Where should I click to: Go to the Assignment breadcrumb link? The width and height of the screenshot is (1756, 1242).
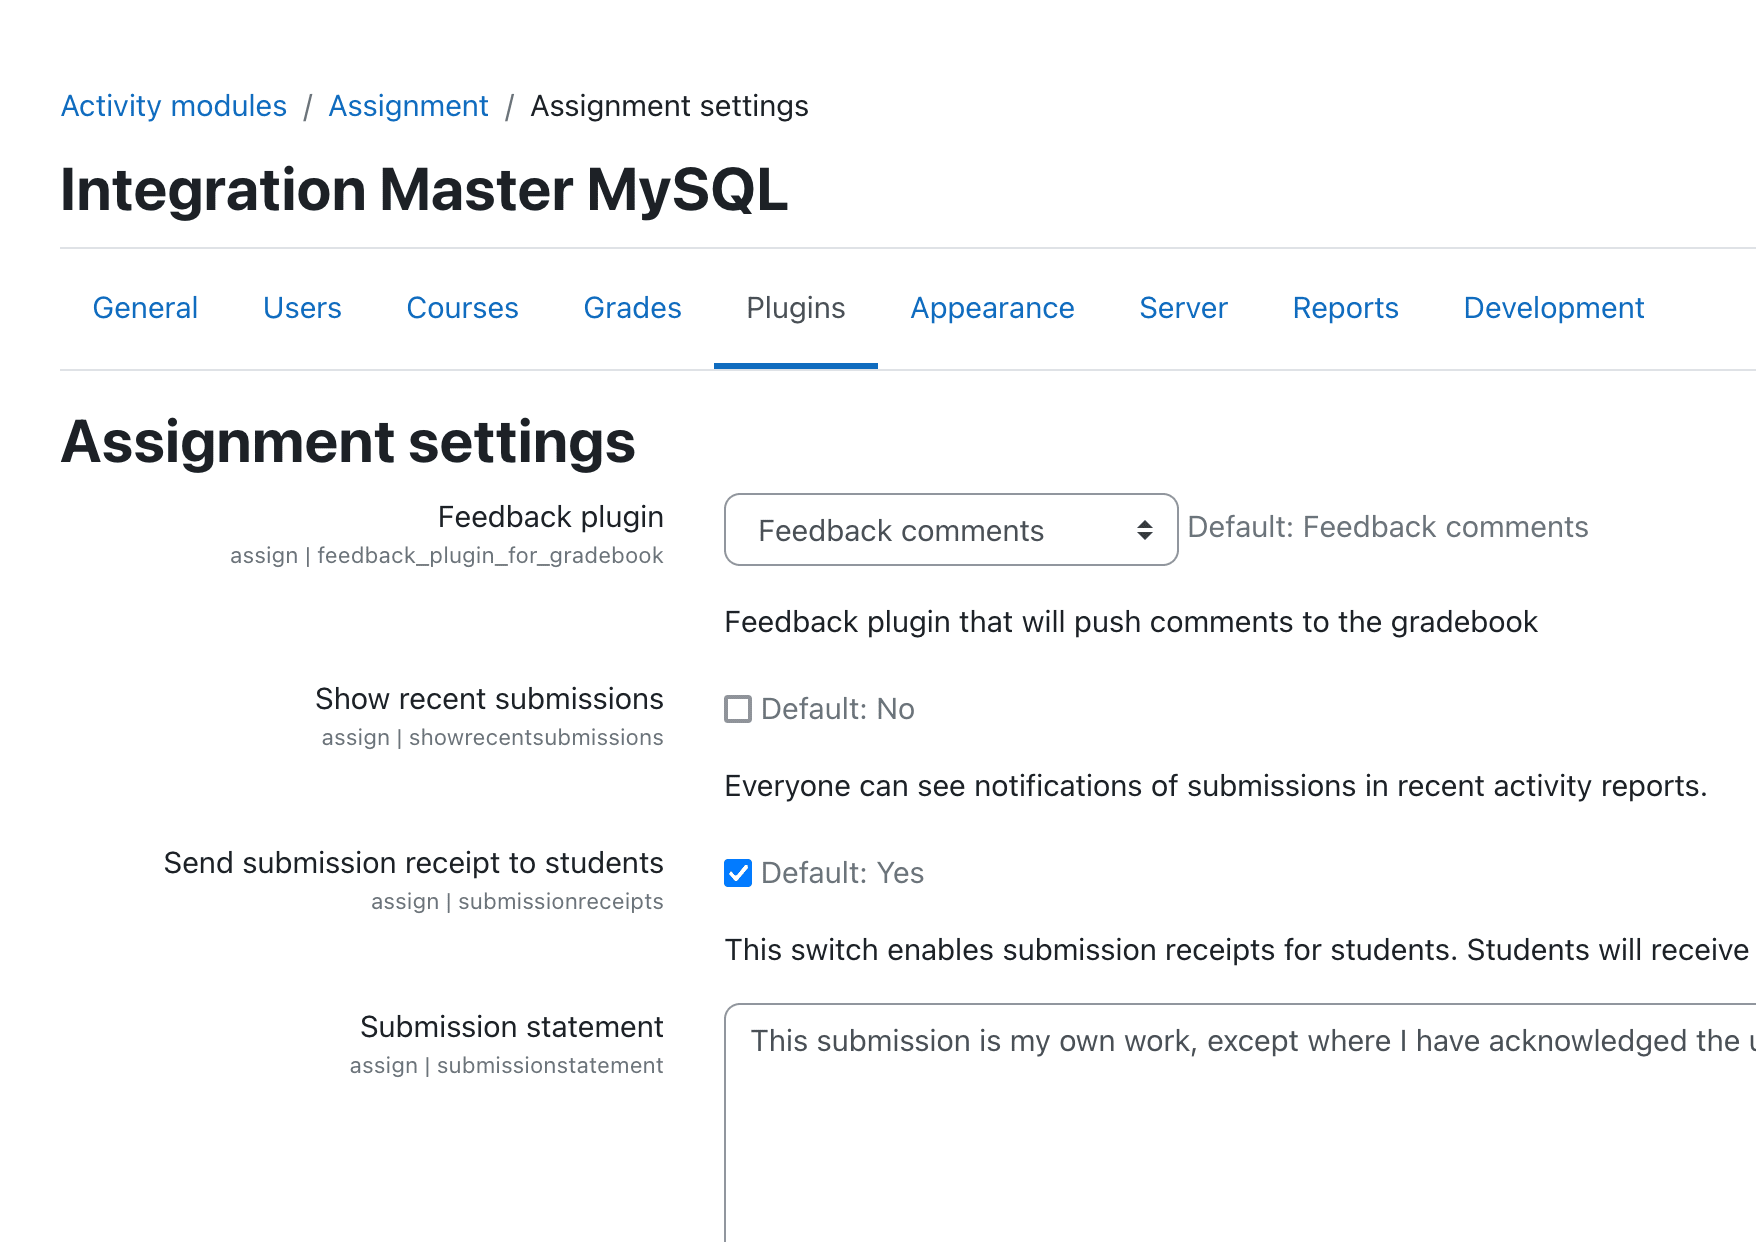pyautogui.click(x=408, y=106)
